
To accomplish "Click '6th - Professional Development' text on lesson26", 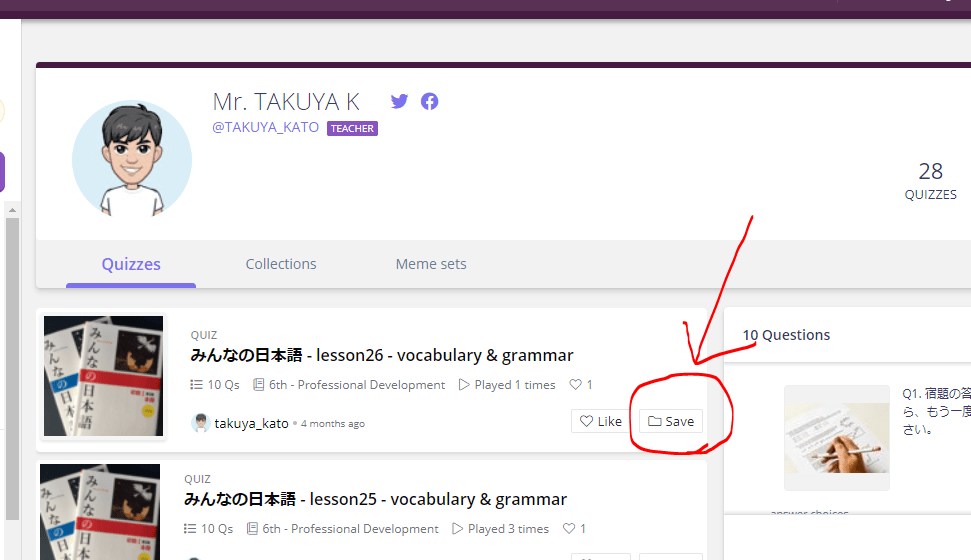I will tap(357, 385).
